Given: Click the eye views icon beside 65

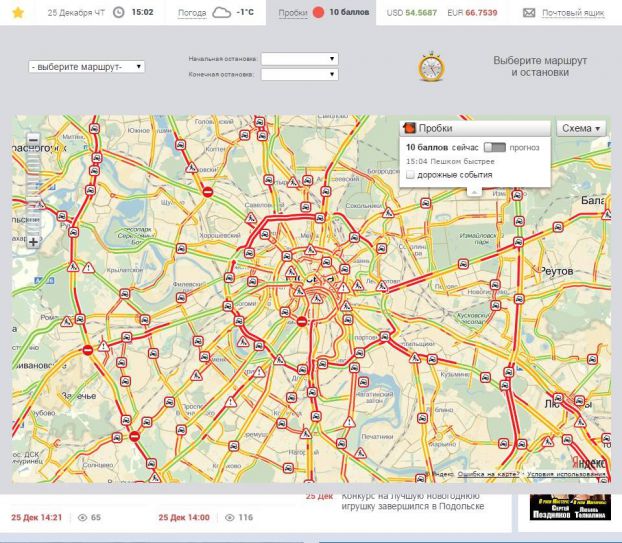Looking at the screenshot, I should pos(82,517).
